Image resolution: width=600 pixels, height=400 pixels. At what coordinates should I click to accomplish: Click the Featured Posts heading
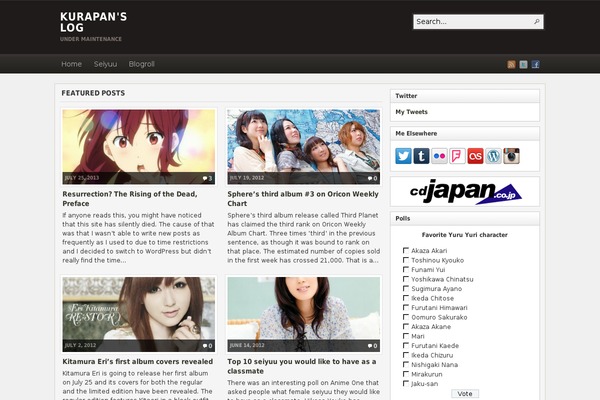[93, 93]
